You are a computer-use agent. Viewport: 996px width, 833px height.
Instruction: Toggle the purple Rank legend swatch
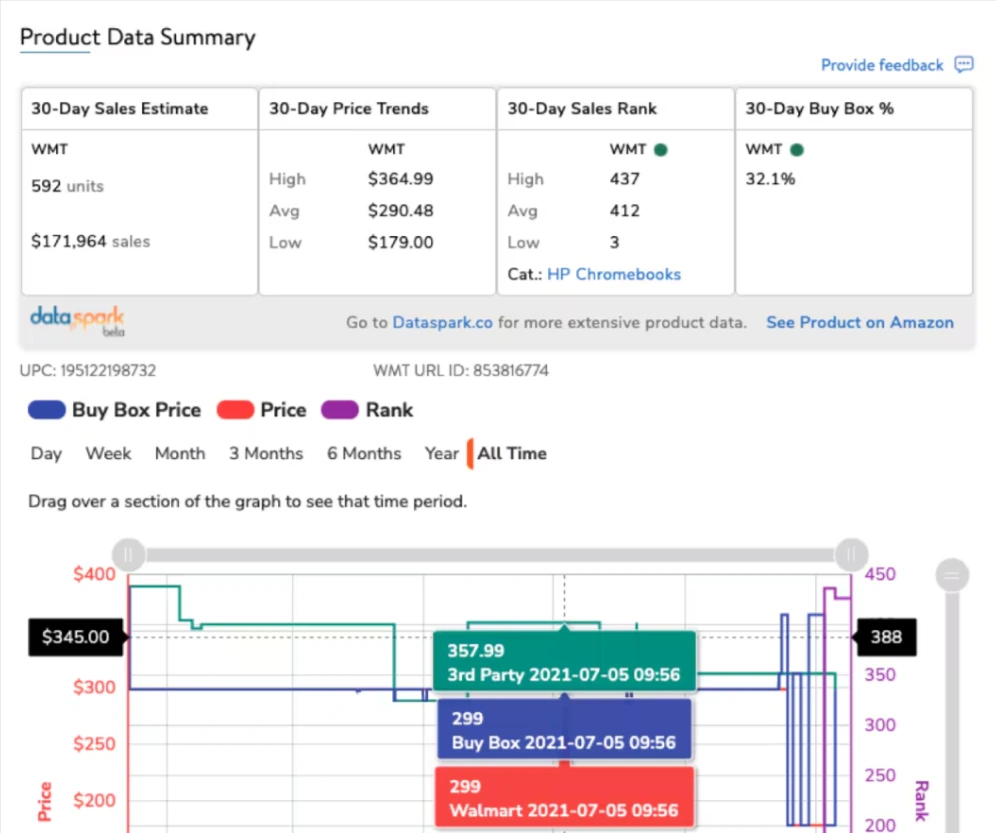[340, 410]
